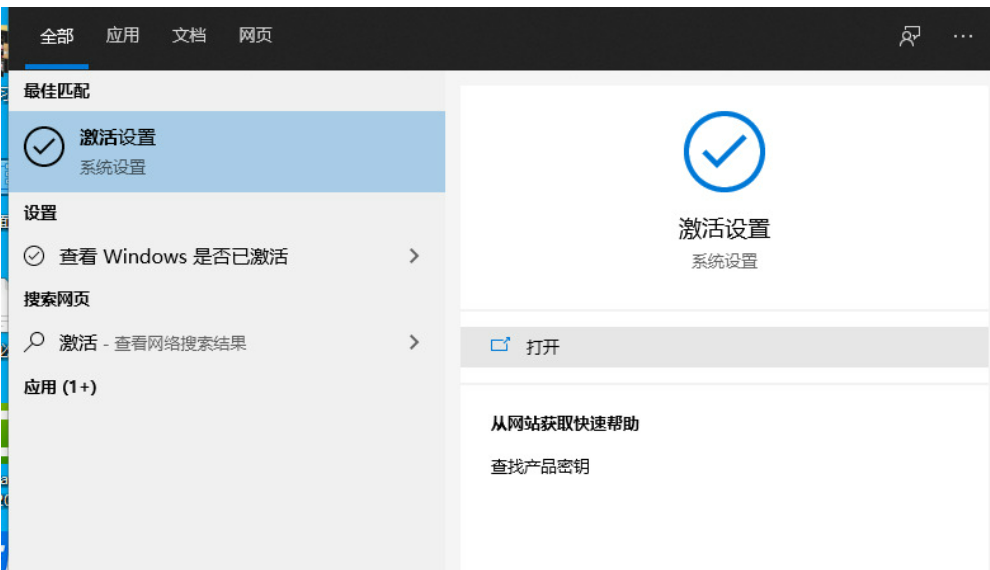The height and width of the screenshot is (570, 990).
Task: Open the 查找产品密钥 help link
Action: click(539, 466)
